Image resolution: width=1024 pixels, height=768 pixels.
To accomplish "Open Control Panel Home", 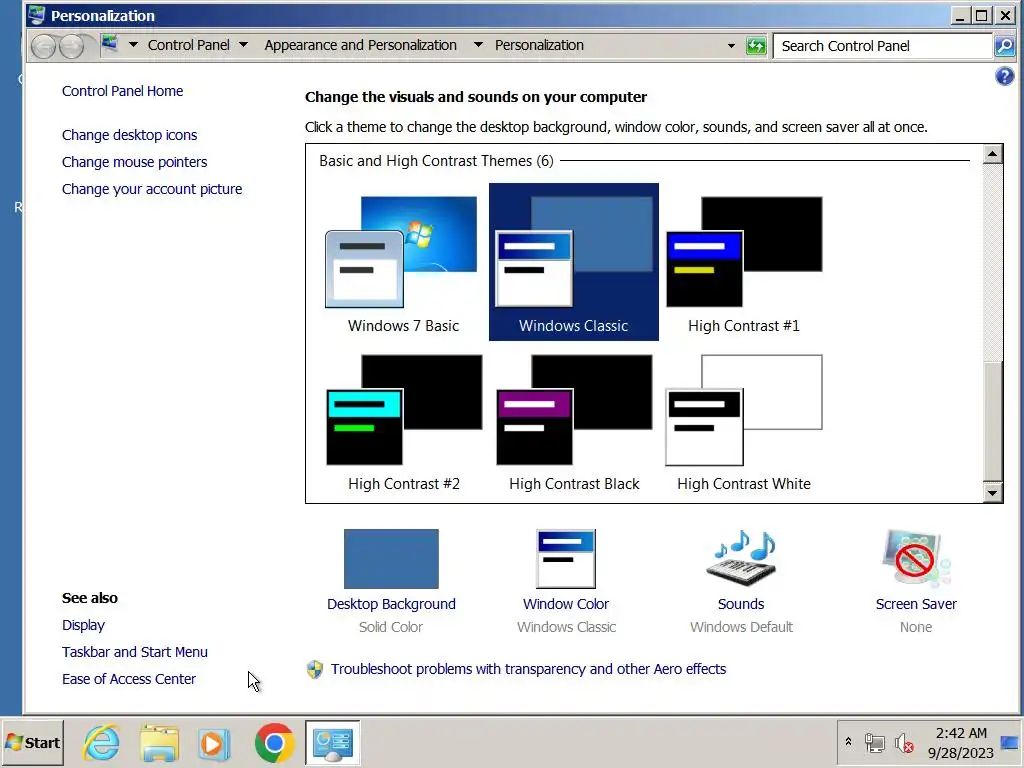I will [x=122, y=91].
